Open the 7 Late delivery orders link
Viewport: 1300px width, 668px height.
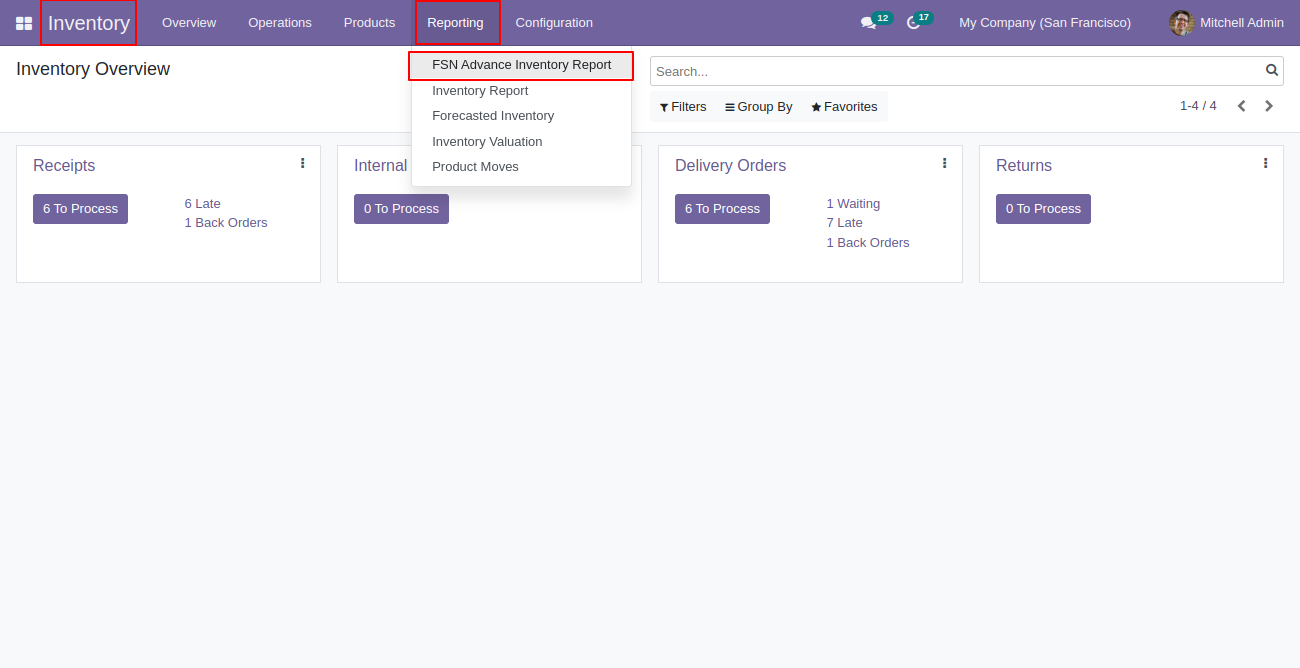click(844, 223)
